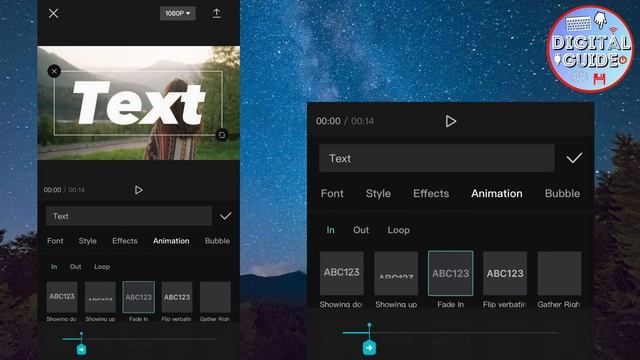Screen dimensions: 640x360
Task: Confirm with checkmark in enlarged panel
Action: (x=574, y=158)
